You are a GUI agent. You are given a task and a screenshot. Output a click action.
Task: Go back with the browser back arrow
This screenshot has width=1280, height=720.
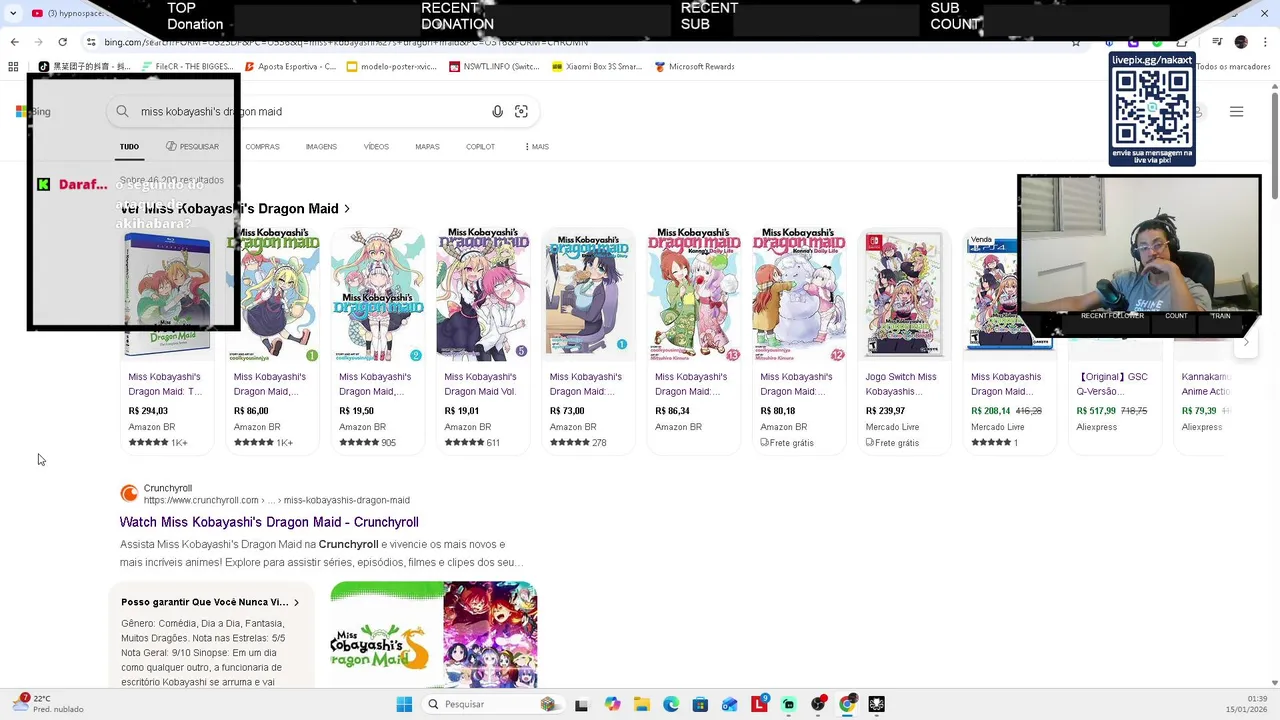pos(14,42)
